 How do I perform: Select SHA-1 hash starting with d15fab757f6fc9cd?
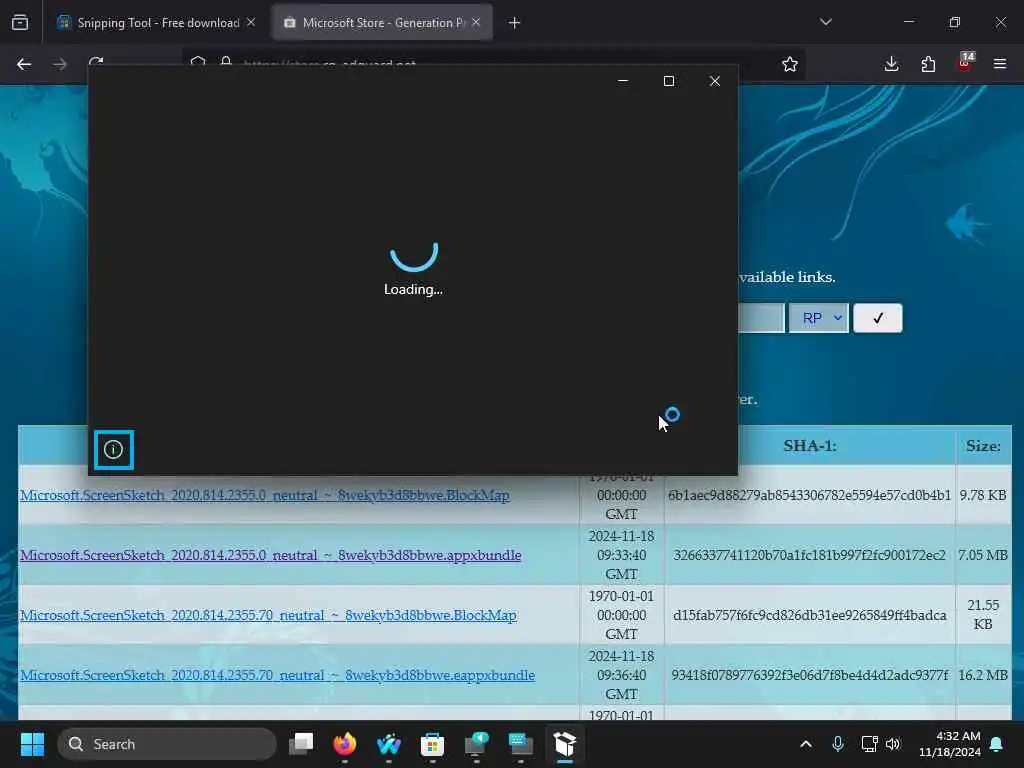click(x=809, y=615)
